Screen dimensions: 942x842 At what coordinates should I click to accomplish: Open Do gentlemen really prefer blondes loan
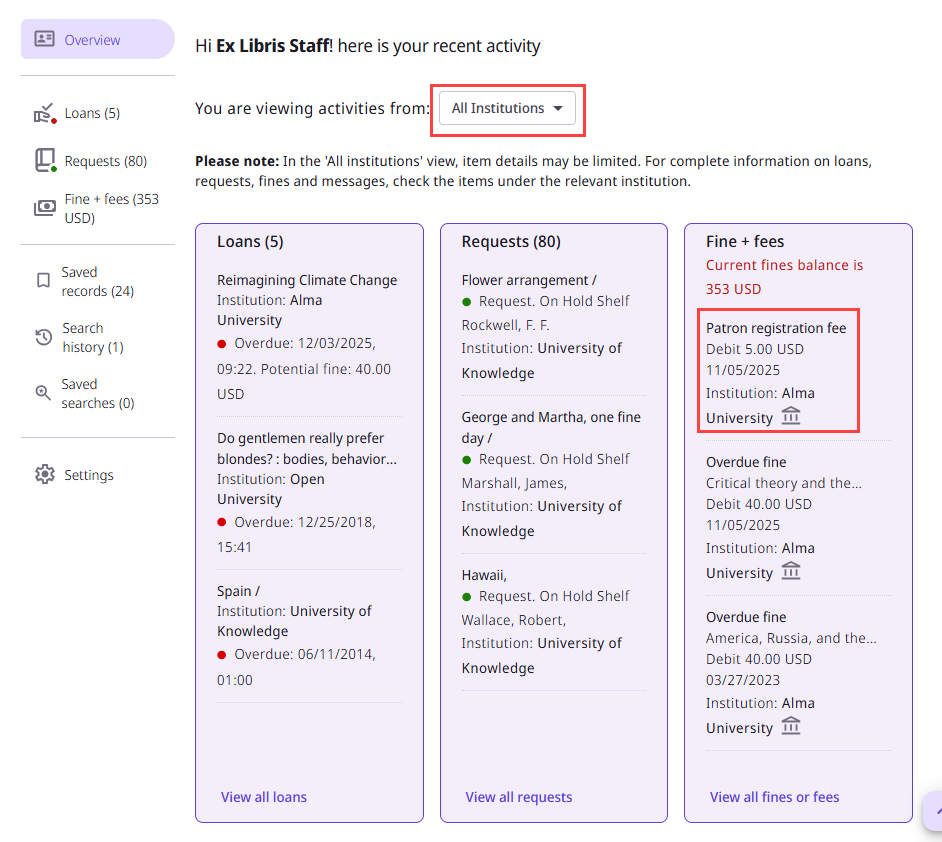[x=307, y=449]
